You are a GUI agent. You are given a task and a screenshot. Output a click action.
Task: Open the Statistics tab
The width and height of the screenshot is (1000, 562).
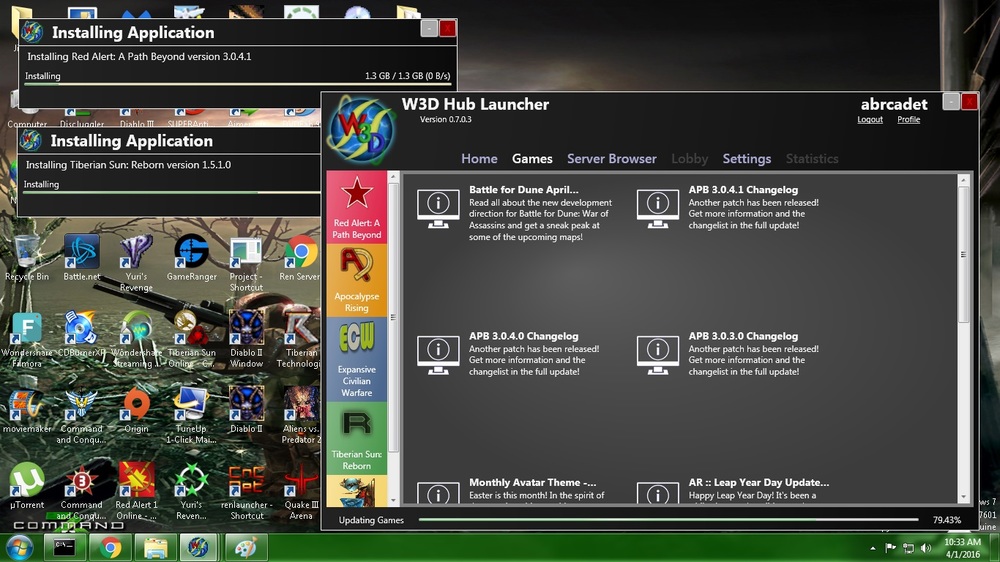pyautogui.click(x=812, y=159)
